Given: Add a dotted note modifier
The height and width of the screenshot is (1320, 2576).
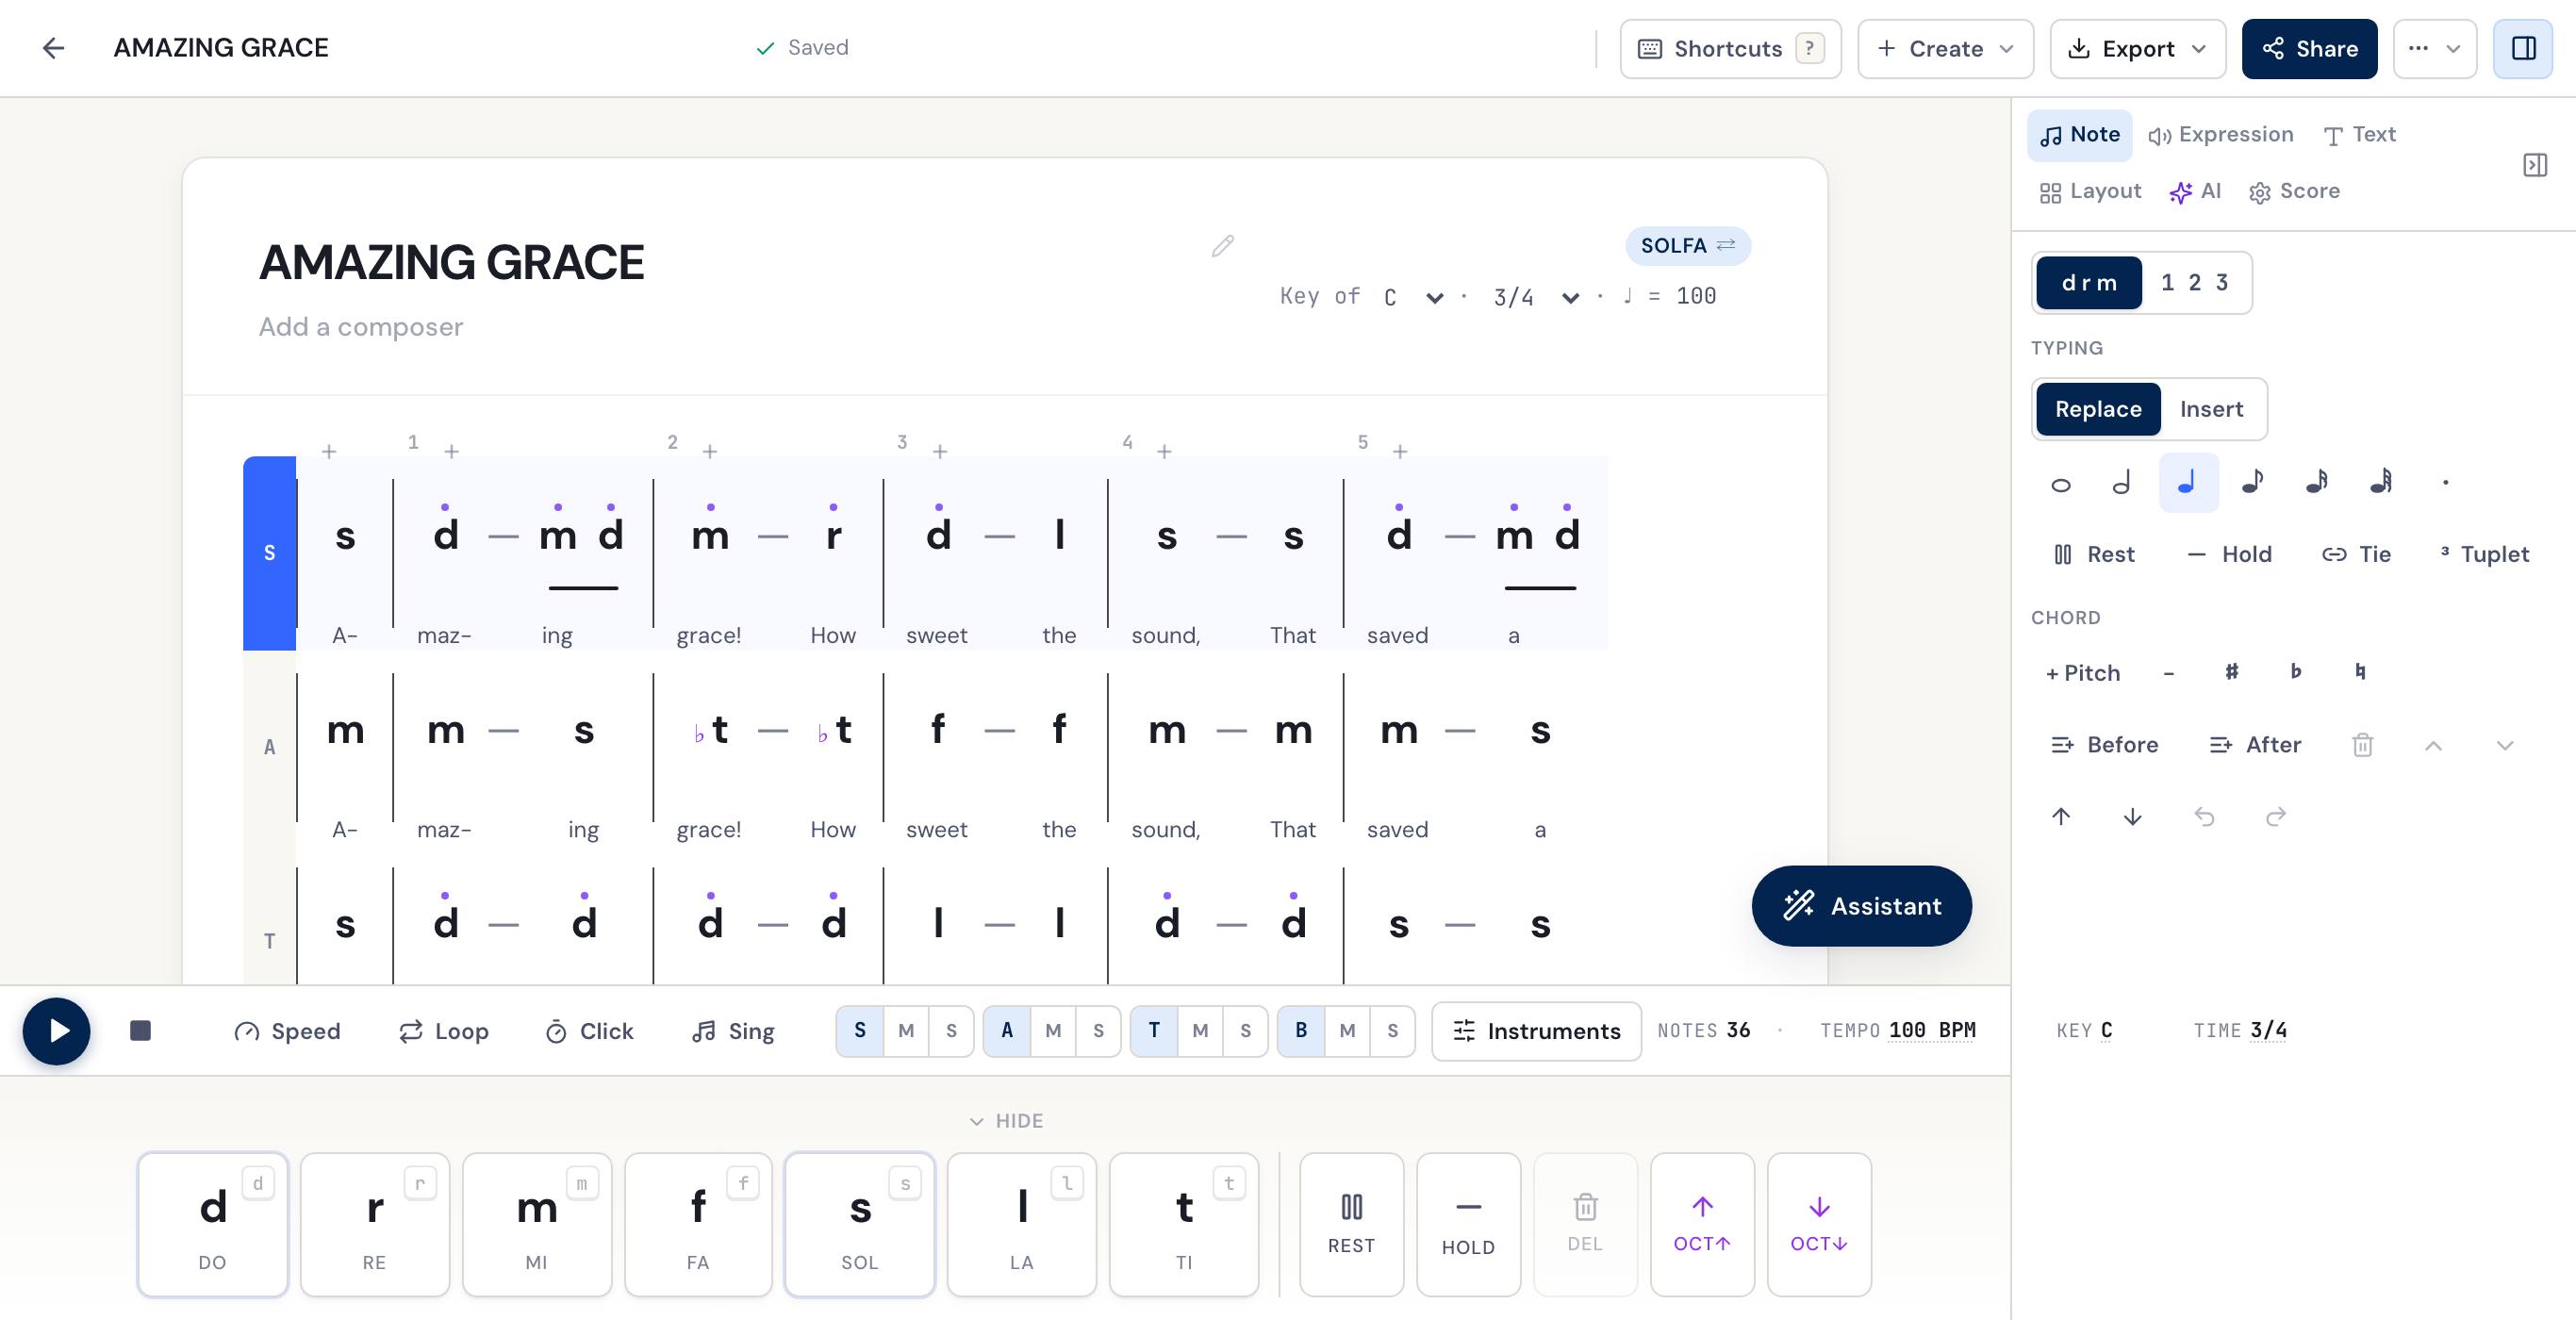Looking at the screenshot, I should [2446, 484].
